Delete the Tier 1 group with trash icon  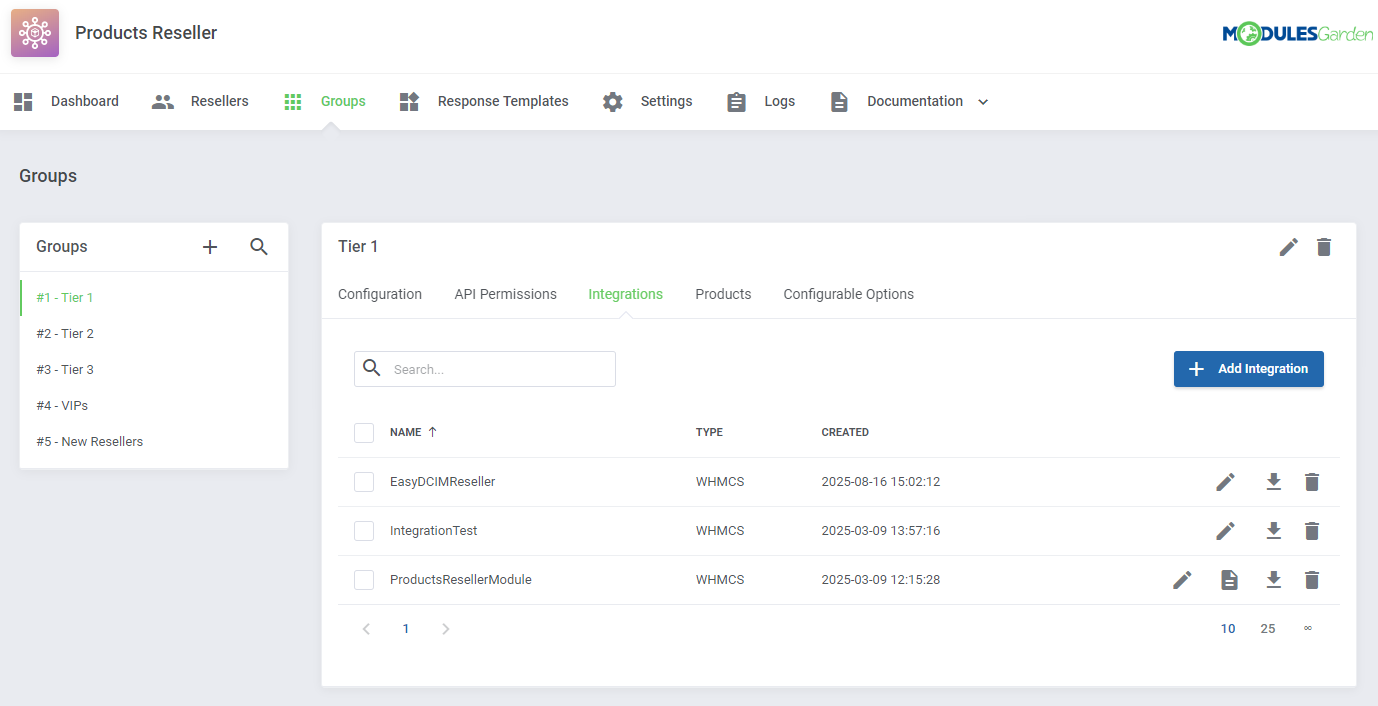1324,246
